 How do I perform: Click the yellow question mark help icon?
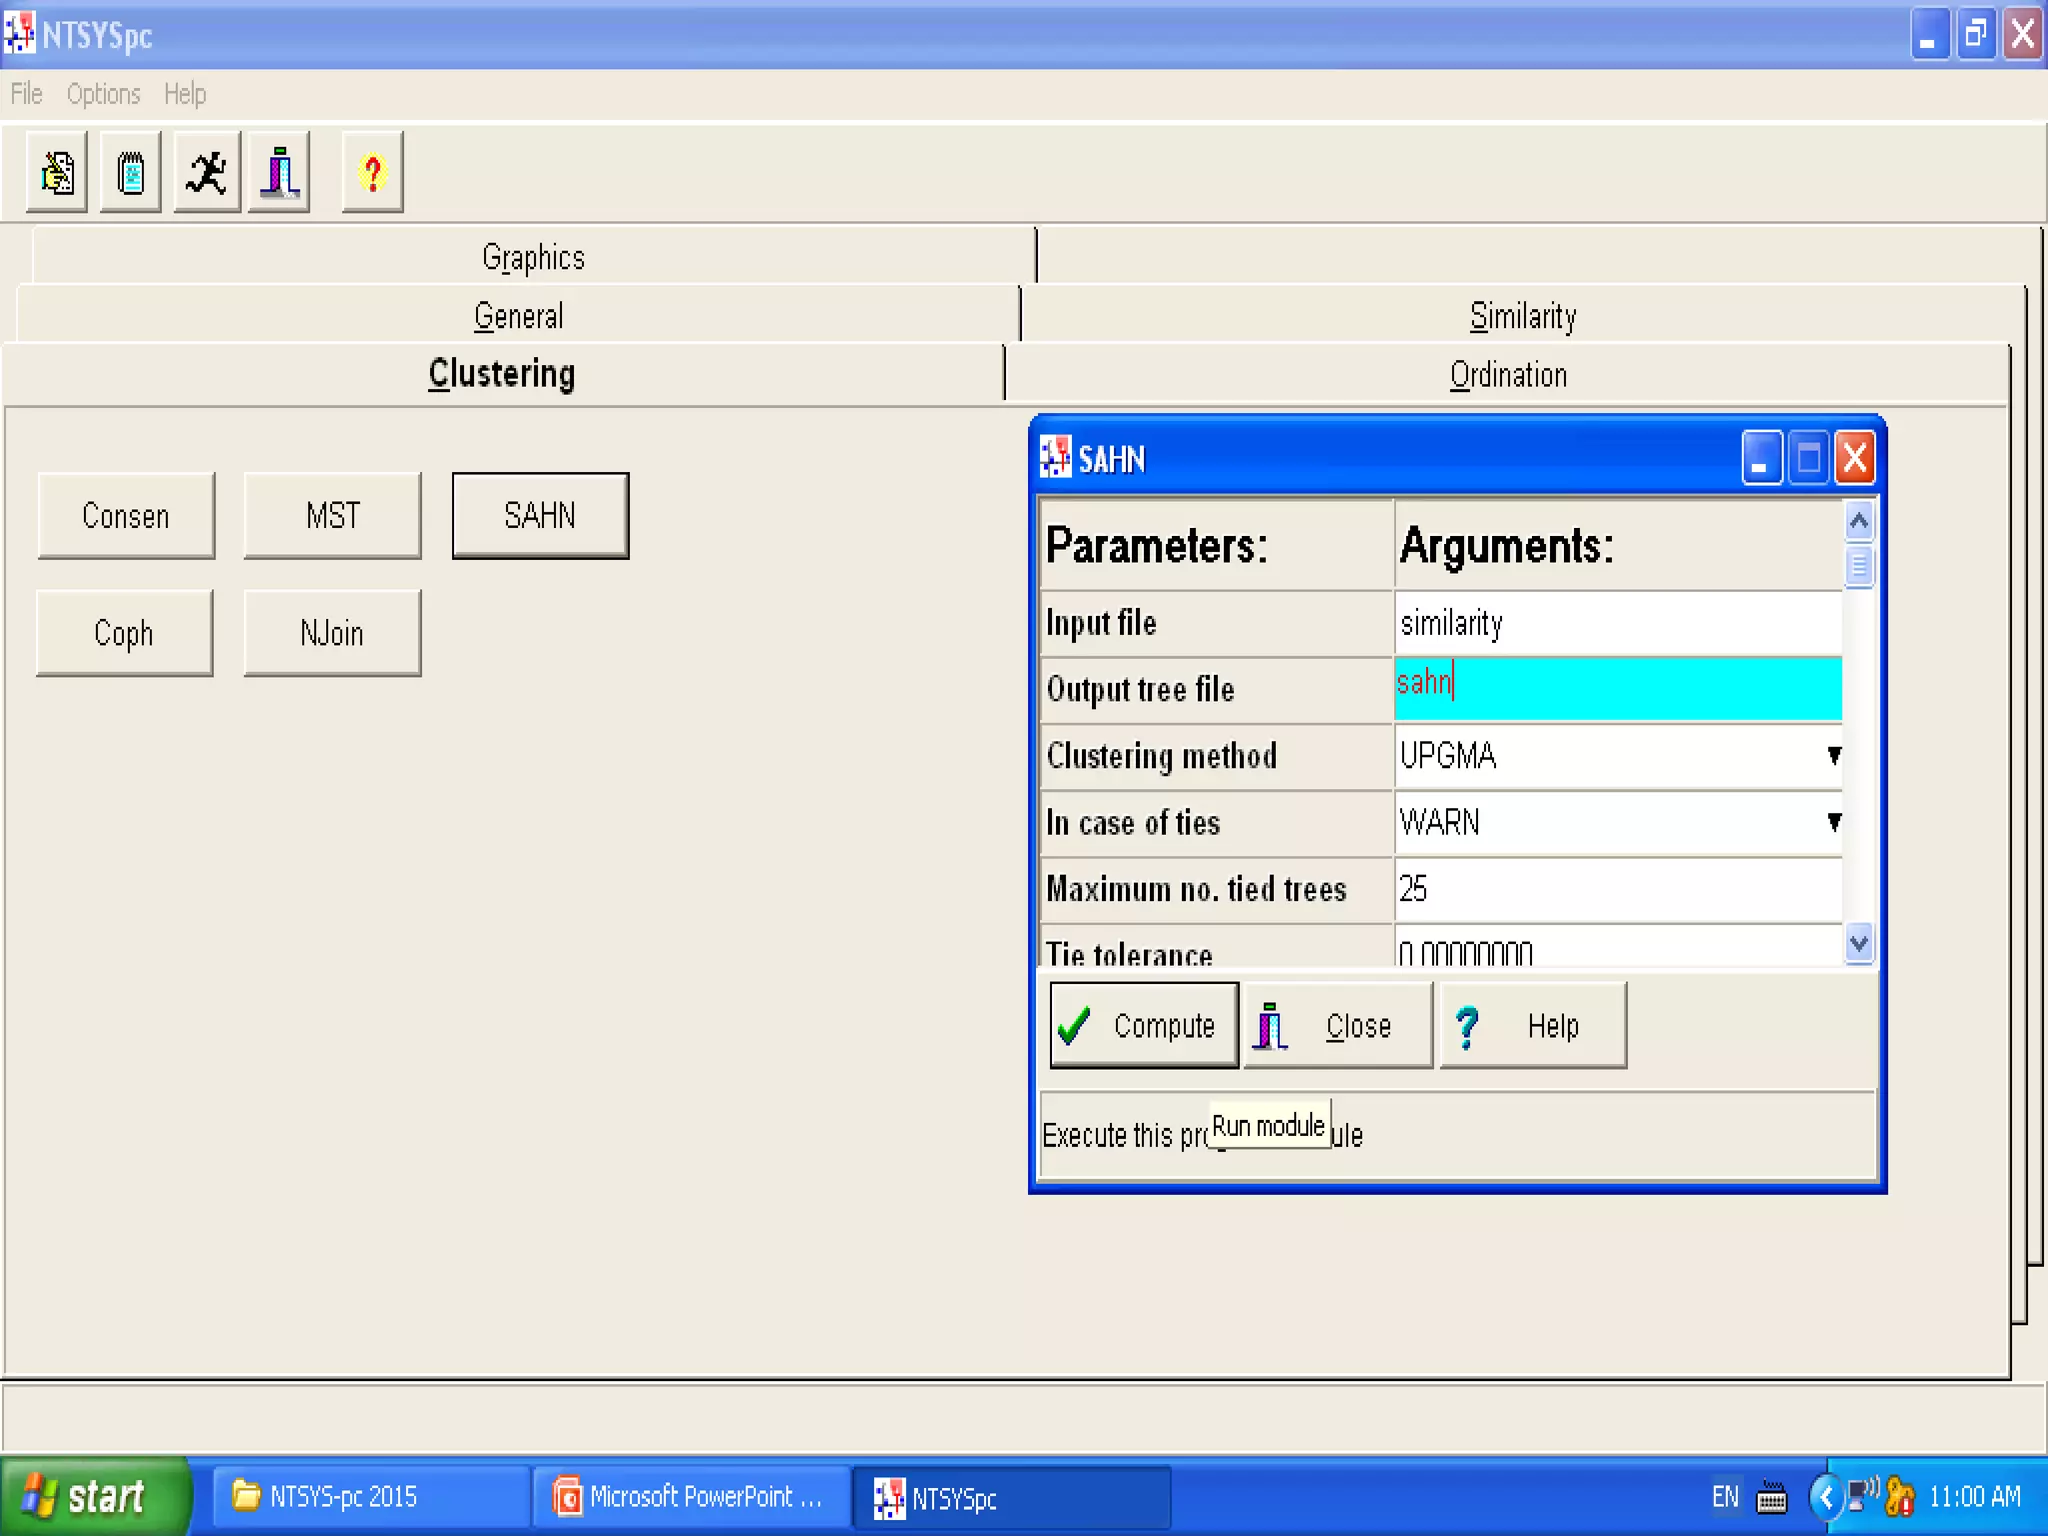(372, 173)
